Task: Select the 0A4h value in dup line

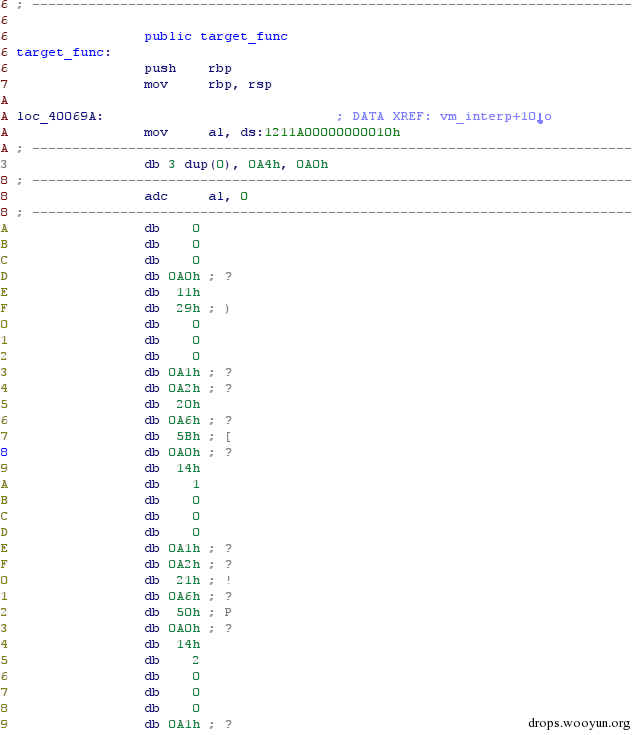Action: coord(264,165)
